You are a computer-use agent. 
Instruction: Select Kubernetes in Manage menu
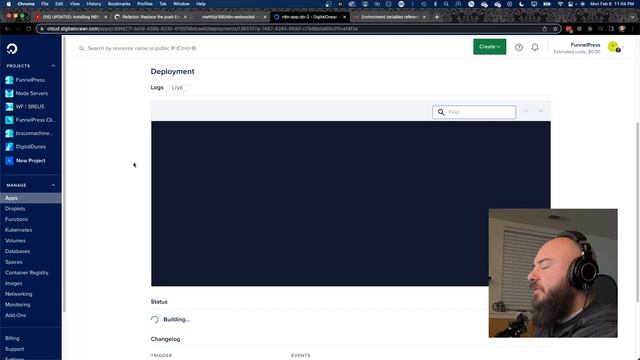(18, 230)
